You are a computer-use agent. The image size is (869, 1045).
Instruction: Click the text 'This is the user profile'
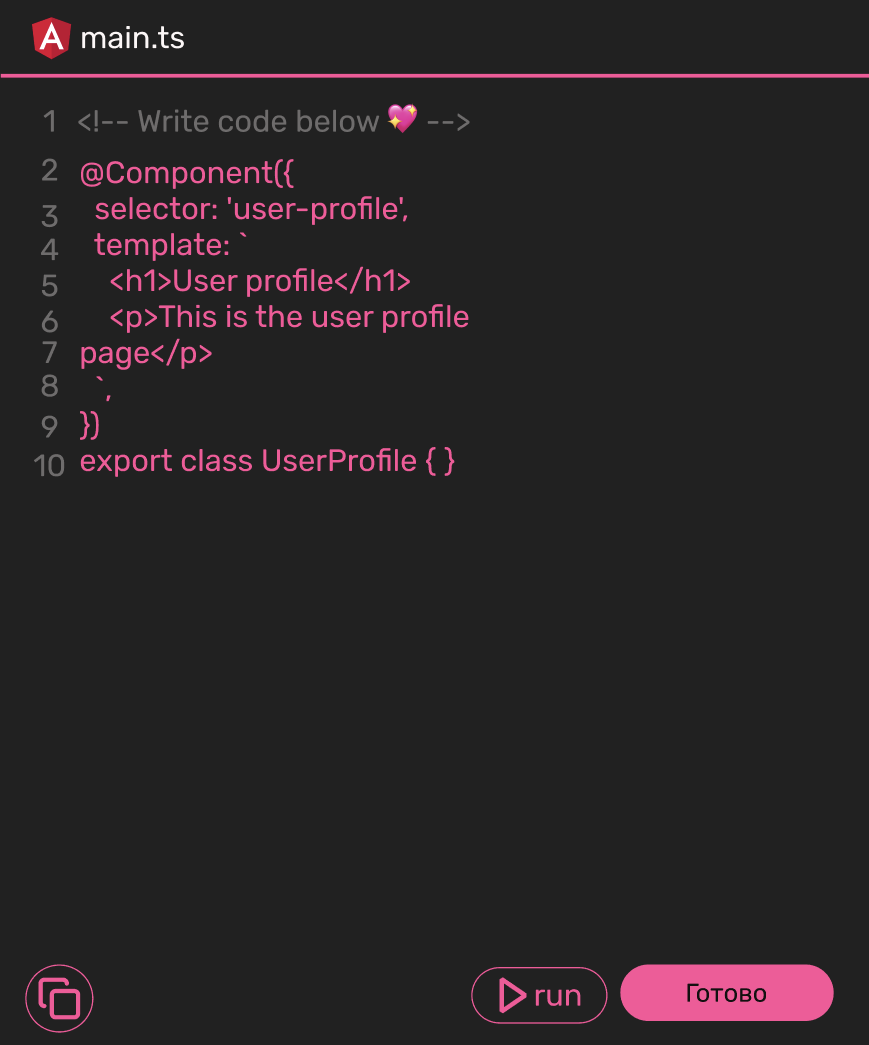(x=314, y=317)
